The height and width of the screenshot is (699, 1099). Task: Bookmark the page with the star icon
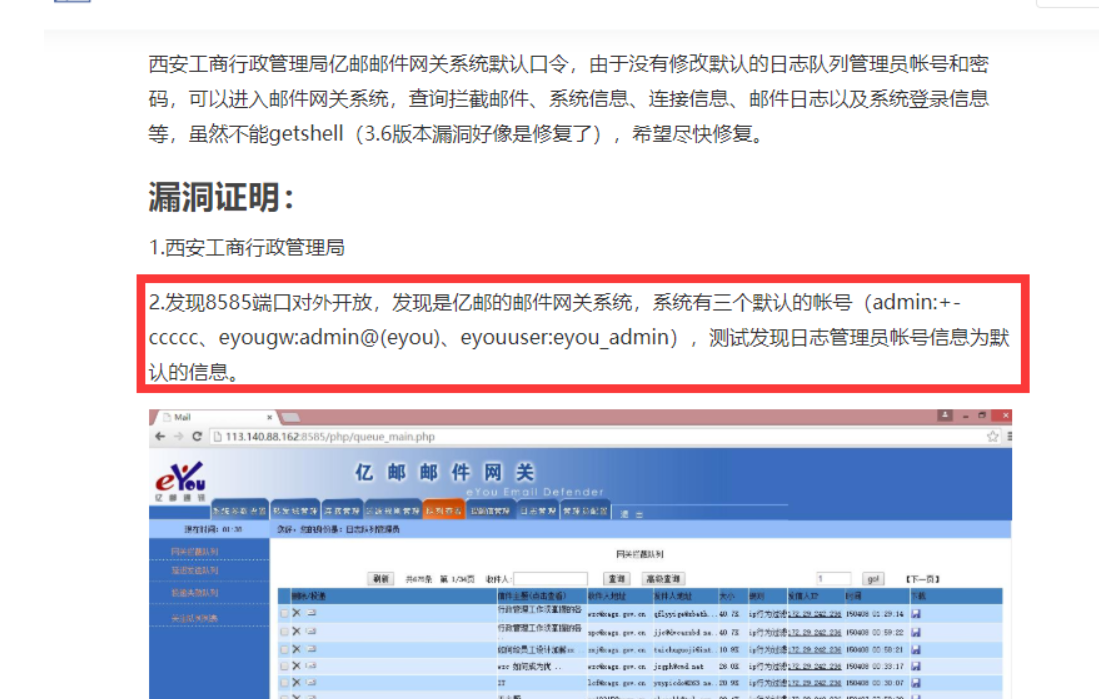coord(992,436)
